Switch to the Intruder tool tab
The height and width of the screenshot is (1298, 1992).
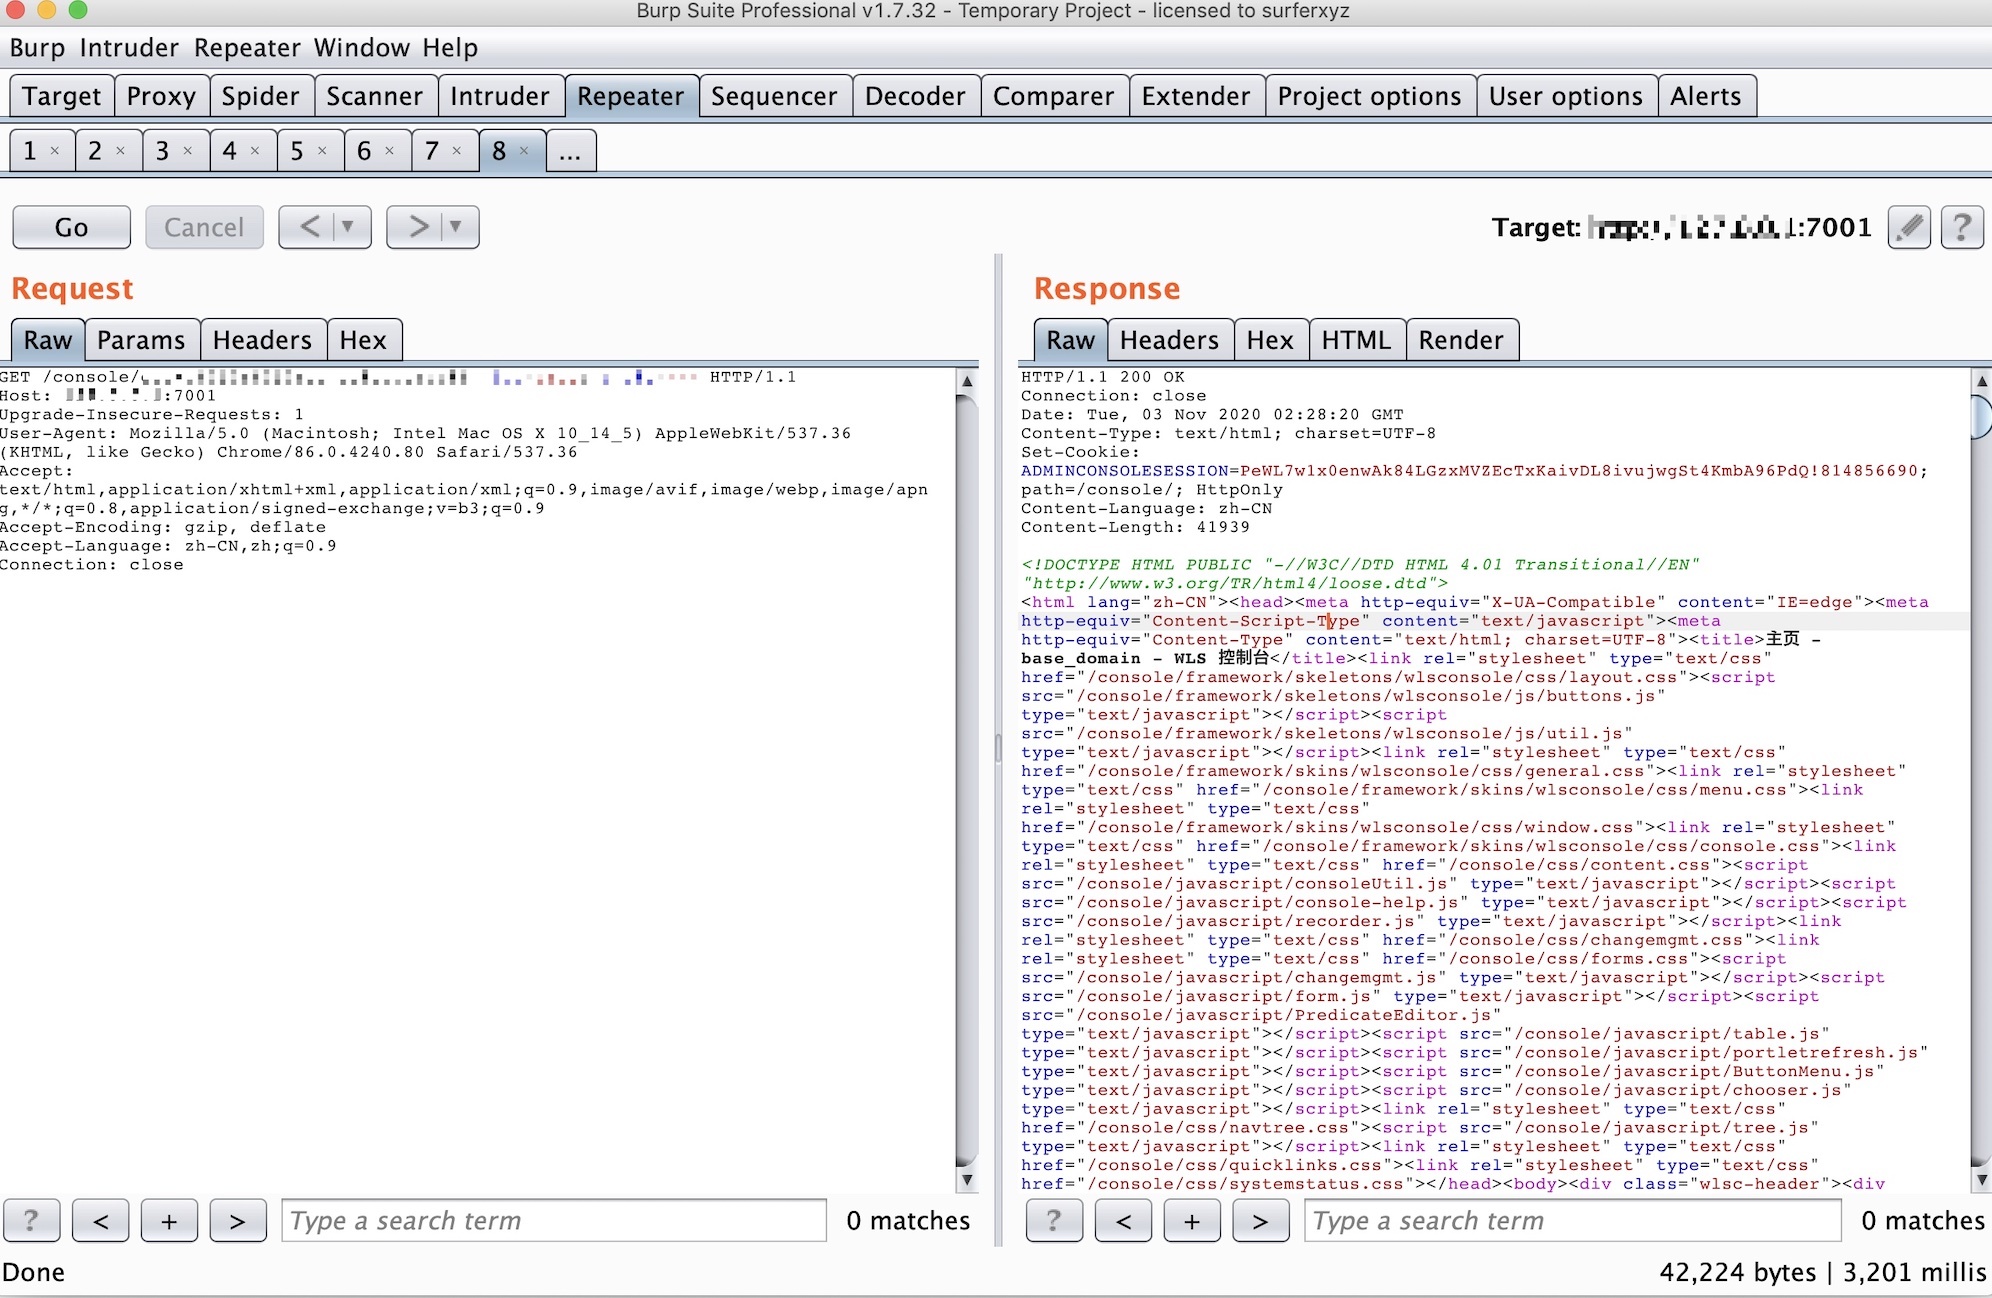[499, 96]
